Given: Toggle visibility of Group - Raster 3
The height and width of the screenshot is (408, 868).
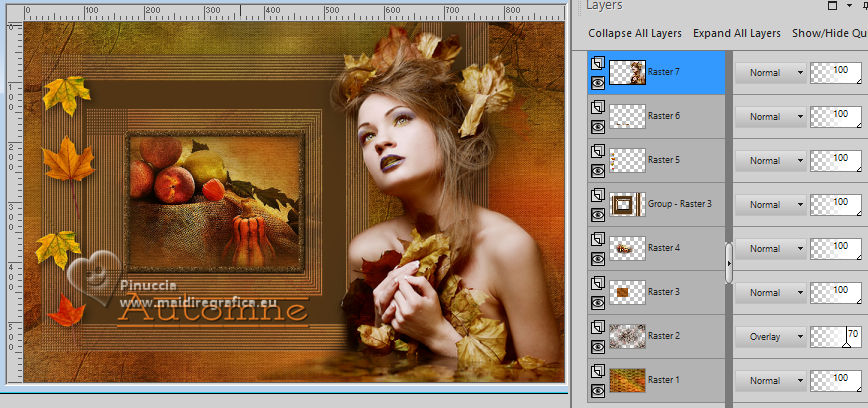Looking at the screenshot, I should (597, 215).
